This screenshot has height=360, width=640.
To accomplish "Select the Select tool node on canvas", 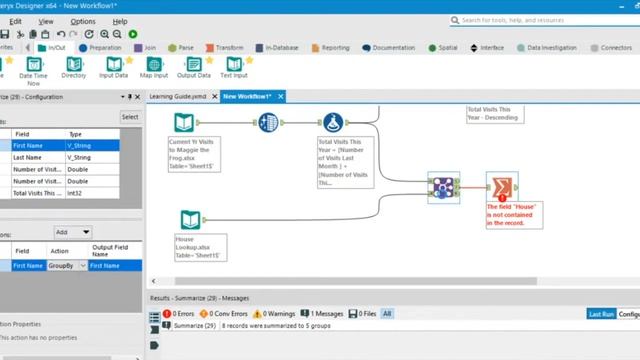I will tap(268, 122).
